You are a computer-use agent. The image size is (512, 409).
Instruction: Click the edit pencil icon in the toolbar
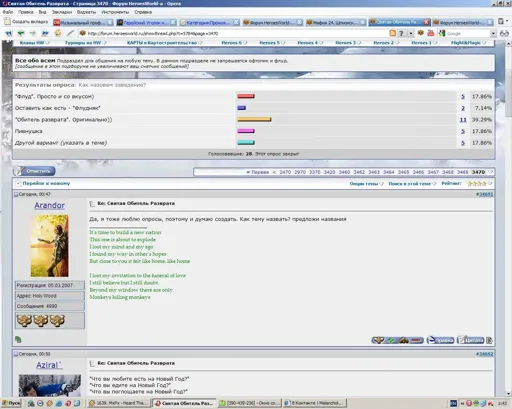point(70,33)
